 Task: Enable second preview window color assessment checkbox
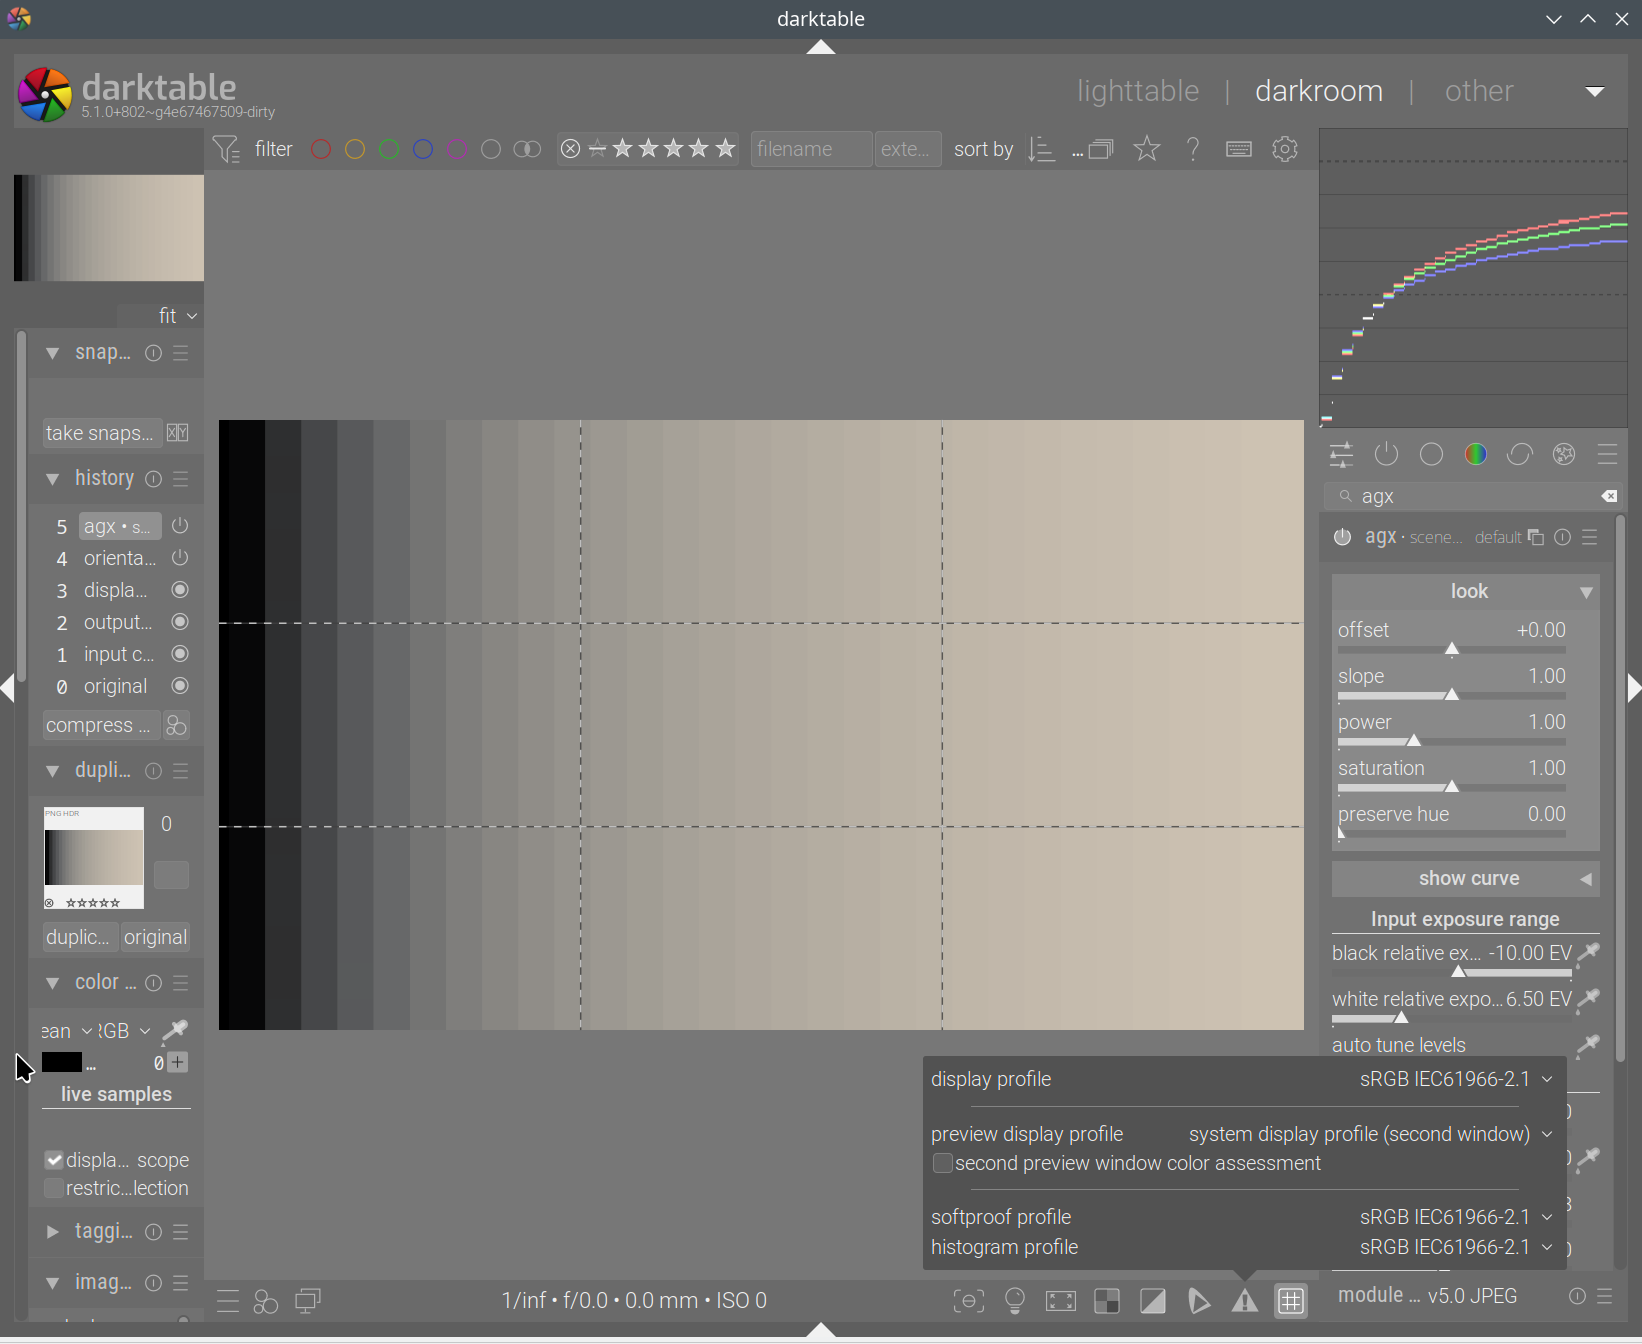(x=942, y=1164)
